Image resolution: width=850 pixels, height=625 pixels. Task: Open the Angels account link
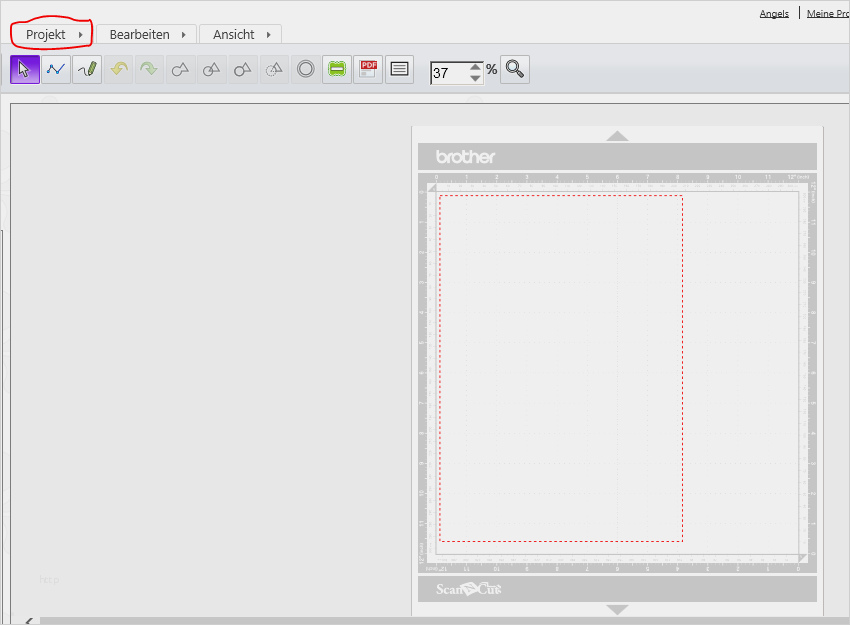(x=774, y=14)
